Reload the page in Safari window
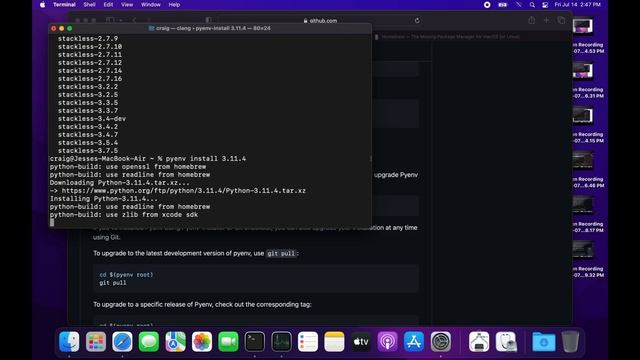Viewport: 640px width, 360px height. 417,20
